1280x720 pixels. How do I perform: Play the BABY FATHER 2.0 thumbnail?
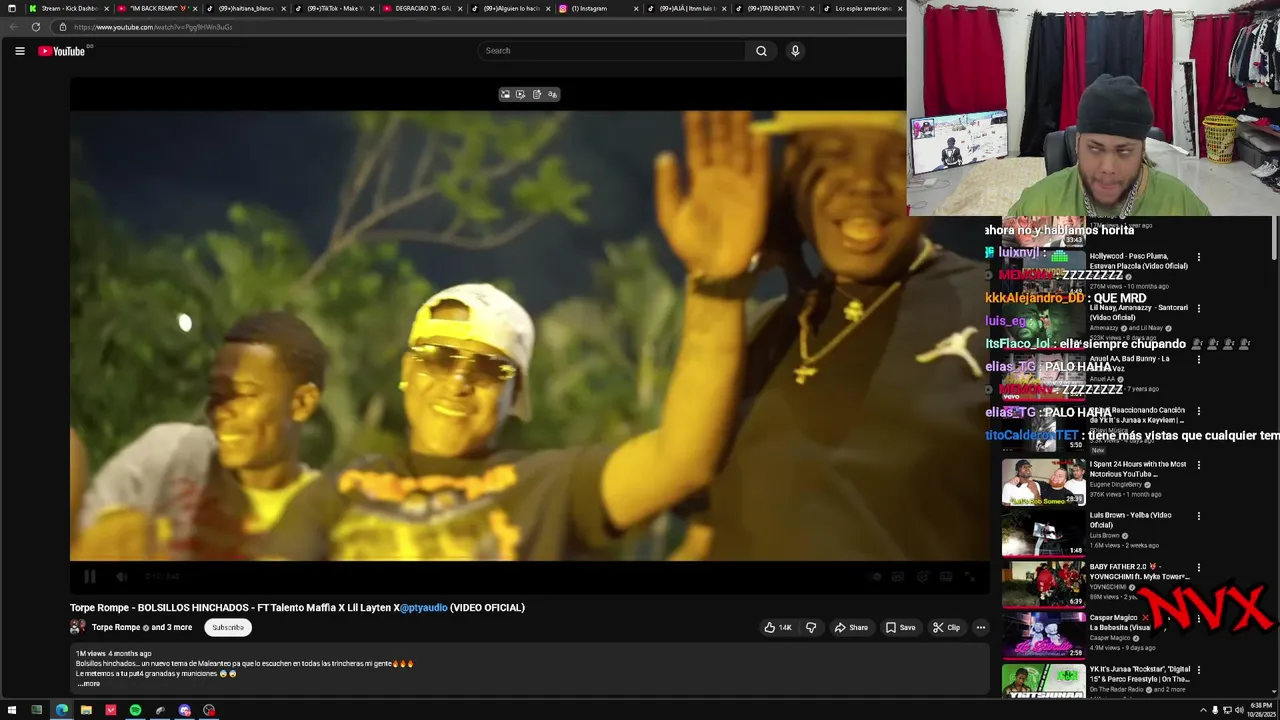coord(1043,584)
